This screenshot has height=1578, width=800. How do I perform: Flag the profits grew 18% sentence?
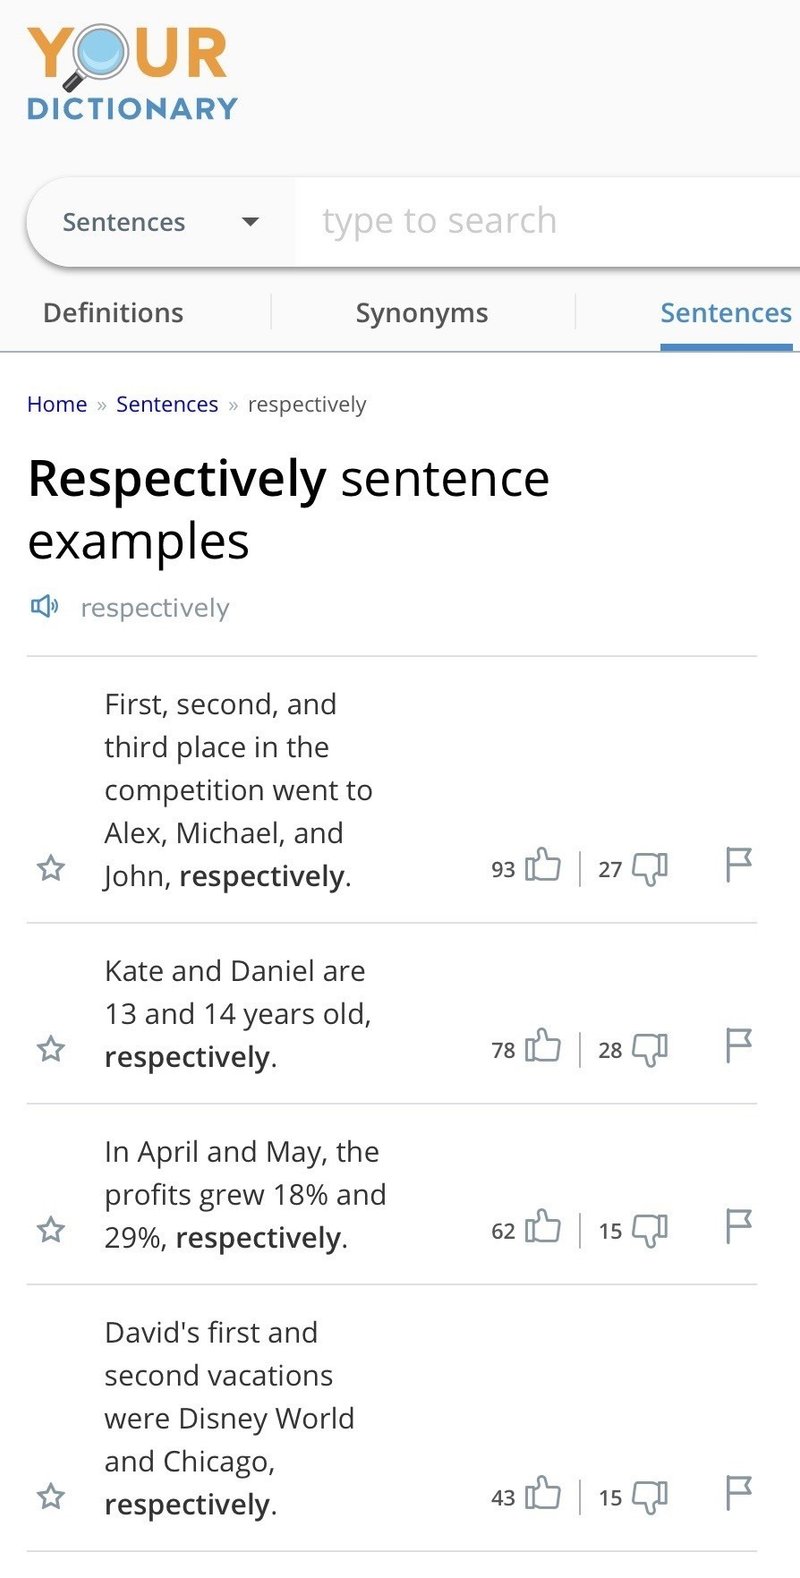[x=738, y=1226]
